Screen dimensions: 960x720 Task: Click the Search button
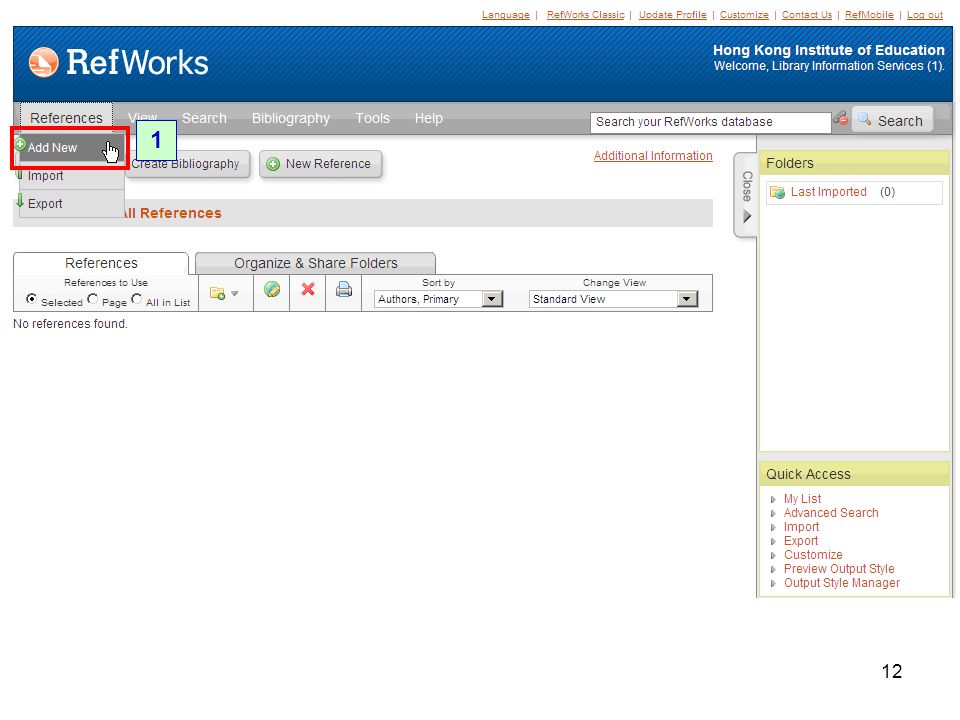pos(892,120)
